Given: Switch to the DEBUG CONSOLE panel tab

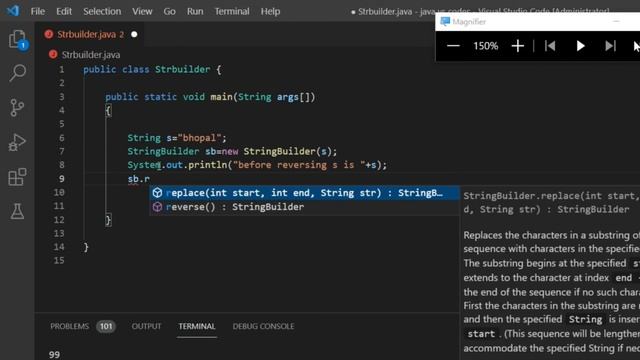Looking at the screenshot, I should (263, 326).
